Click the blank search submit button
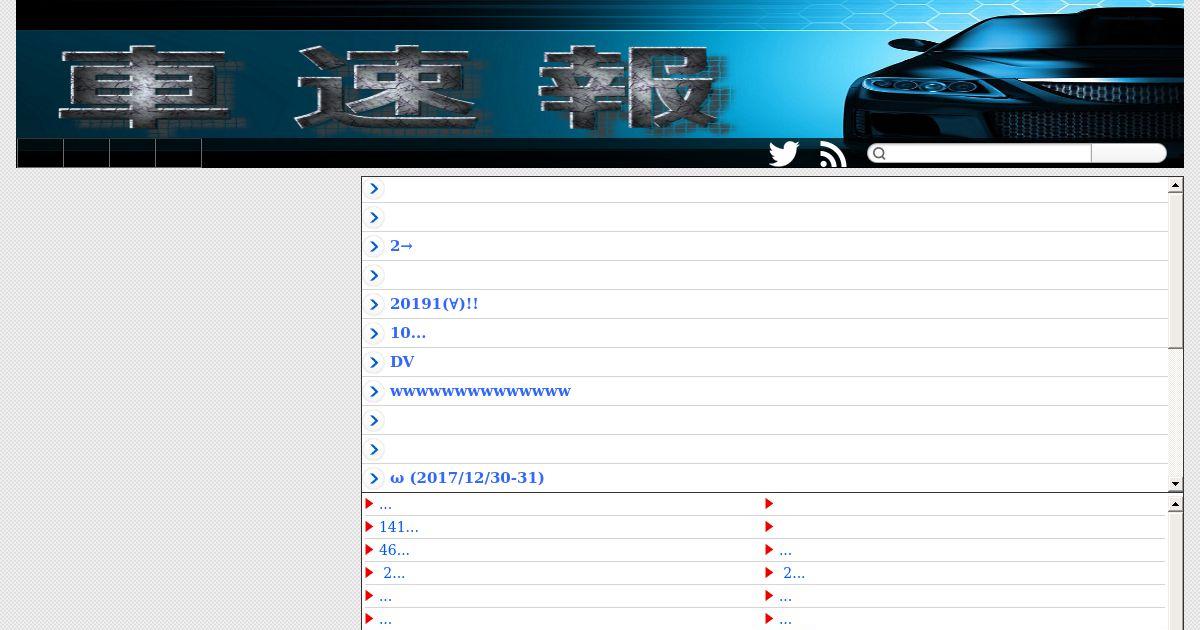This screenshot has width=1200, height=630. point(1129,153)
